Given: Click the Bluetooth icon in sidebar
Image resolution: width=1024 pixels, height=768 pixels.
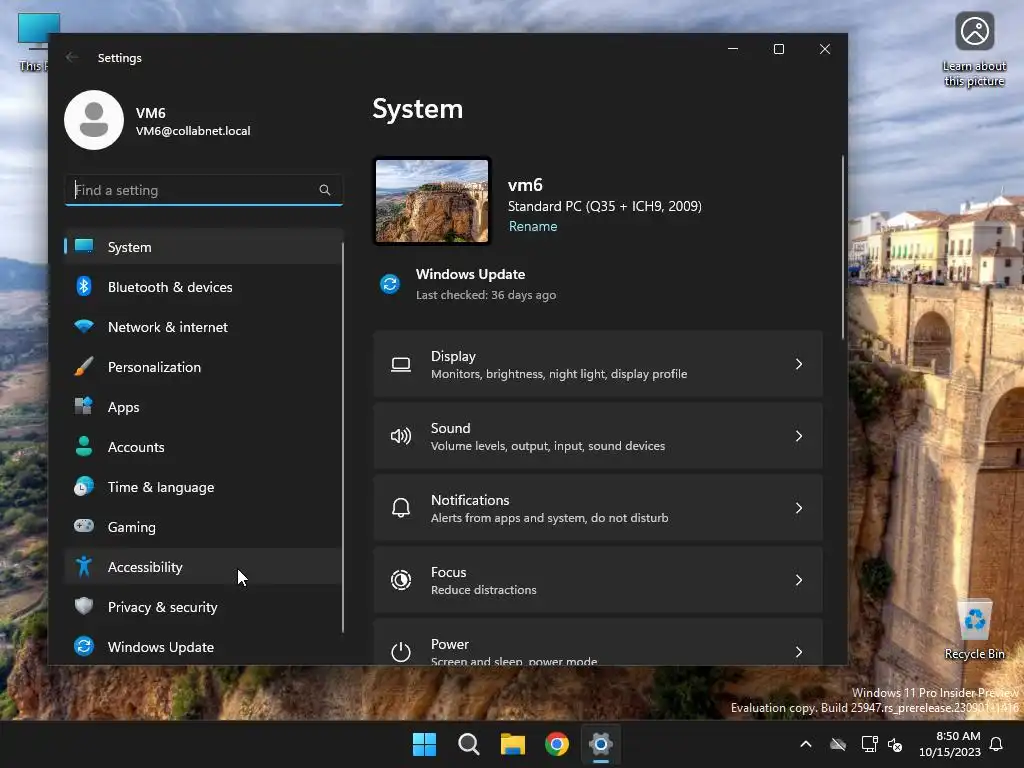Looking at the screenshot, I should [84, 286].
